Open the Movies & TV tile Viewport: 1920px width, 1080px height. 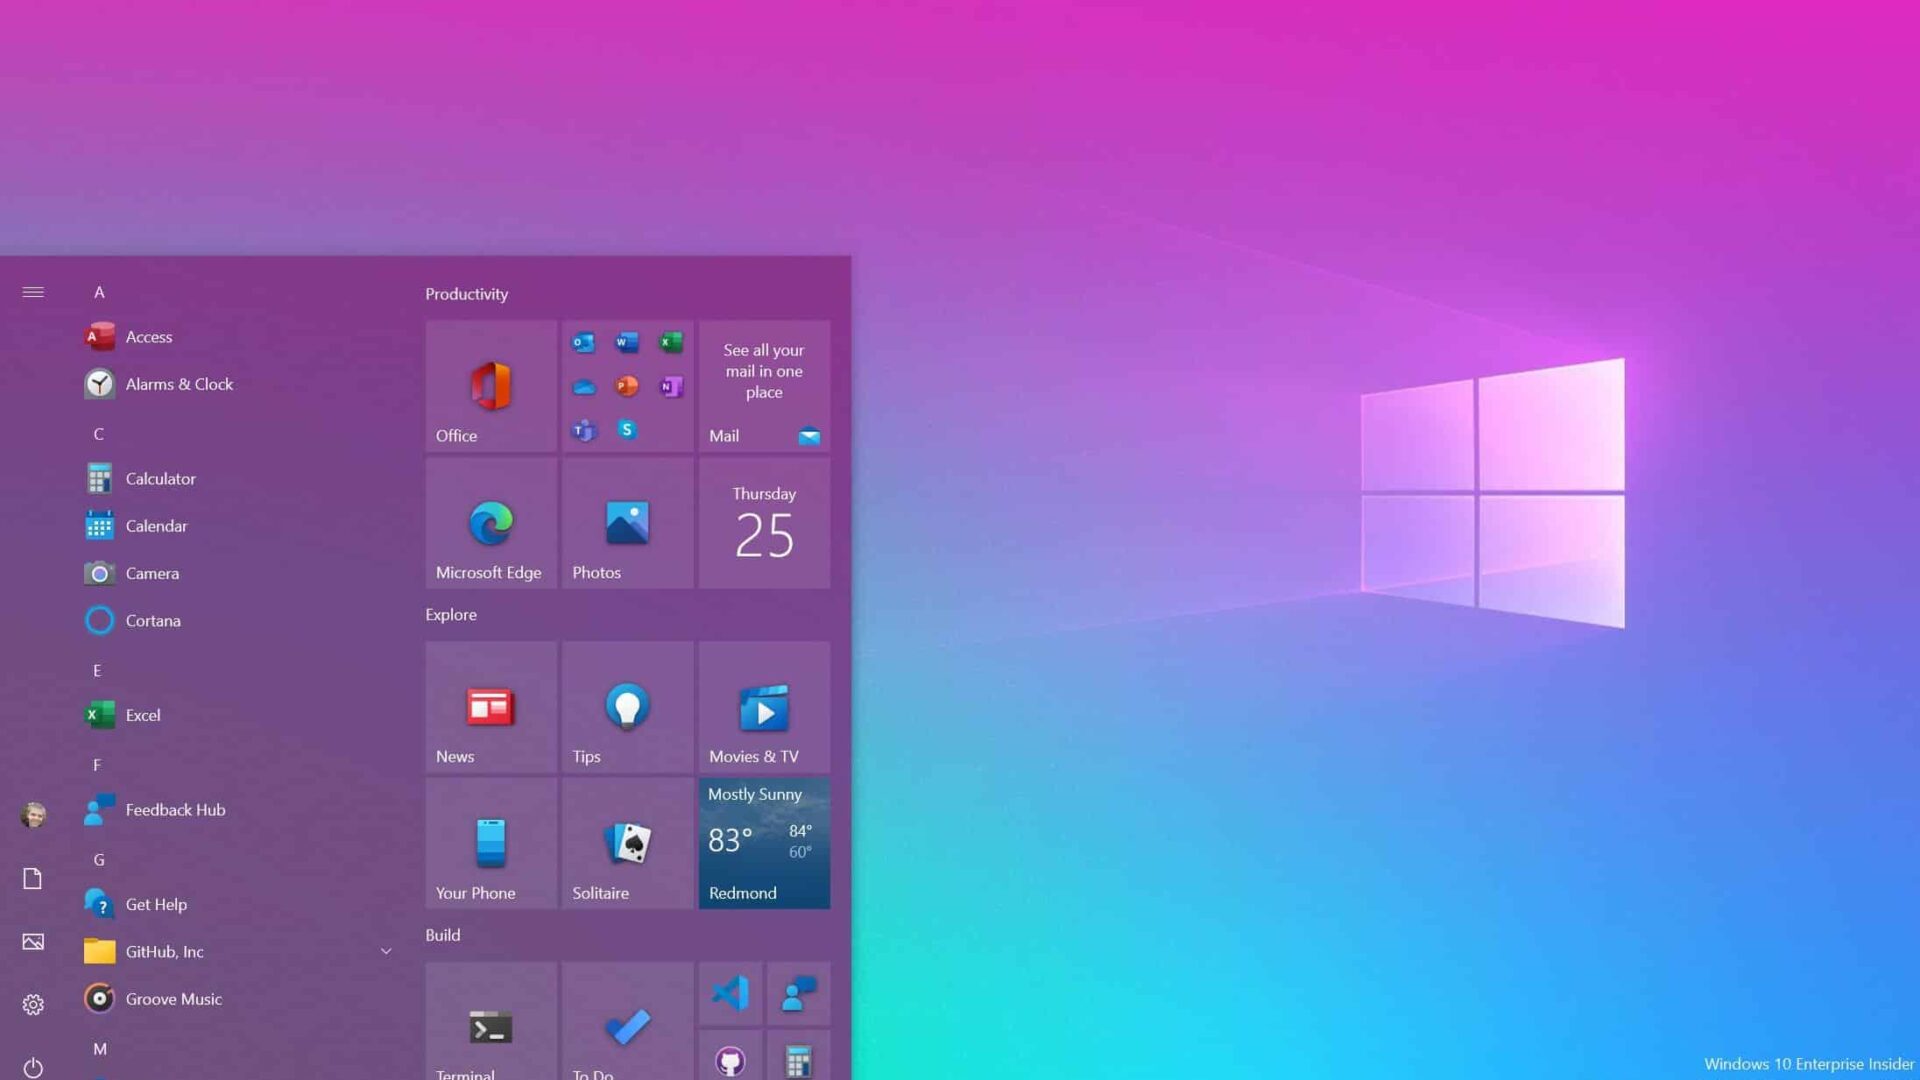coord(764,707)
